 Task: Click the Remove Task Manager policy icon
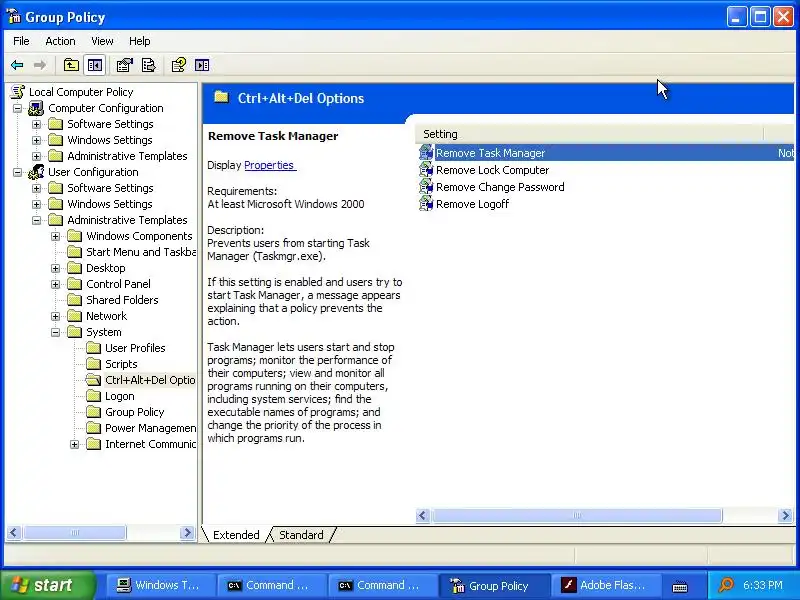(426, 153)
